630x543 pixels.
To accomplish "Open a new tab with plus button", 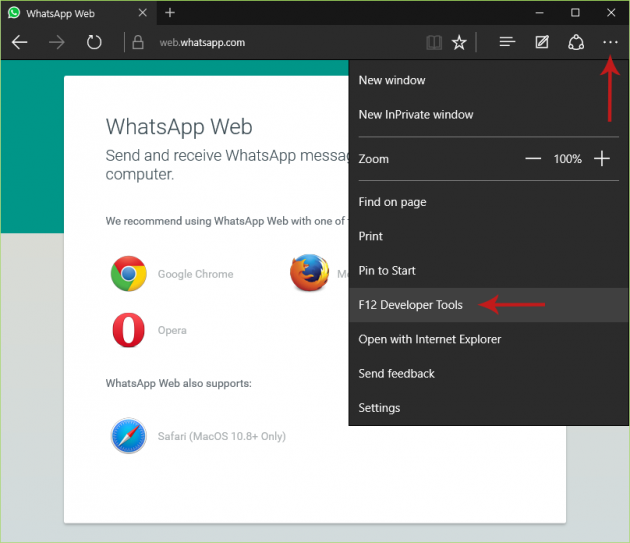I will click(170, 13).
